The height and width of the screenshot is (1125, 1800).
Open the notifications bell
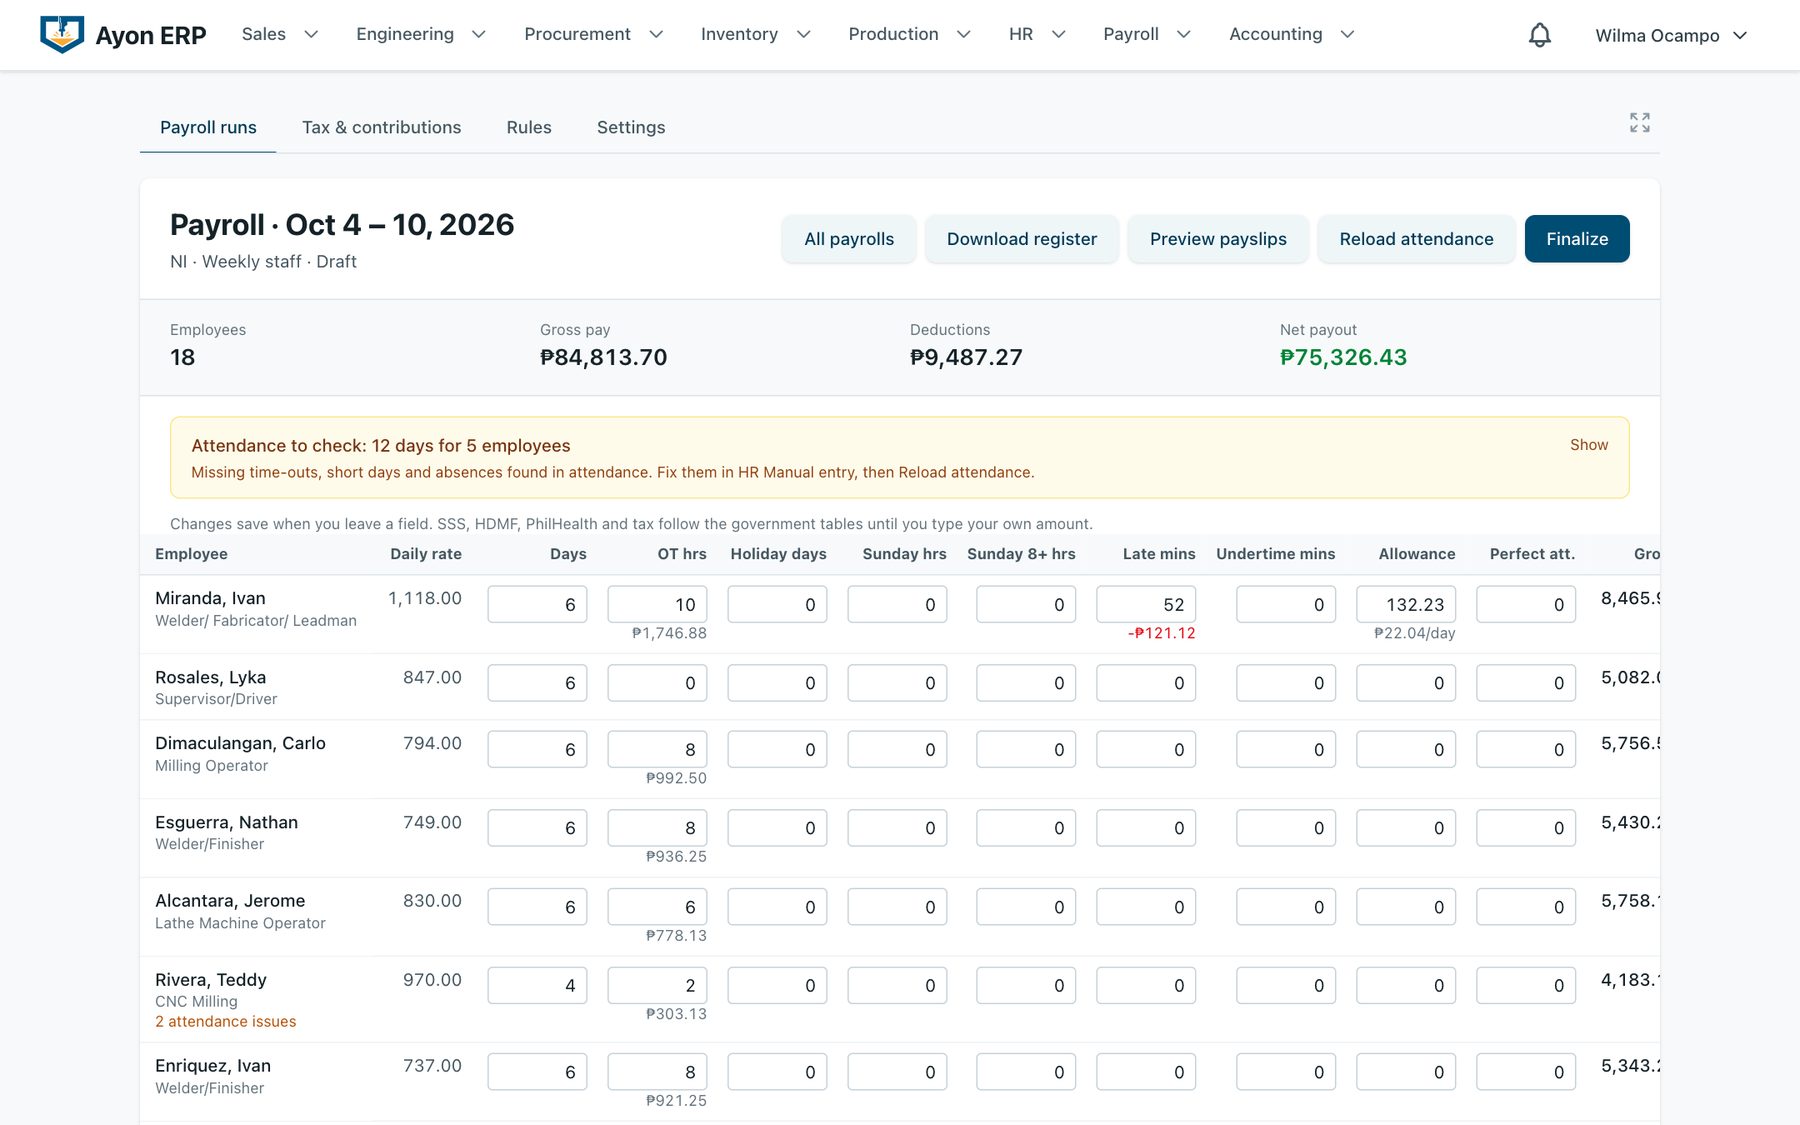[1540, 35]
